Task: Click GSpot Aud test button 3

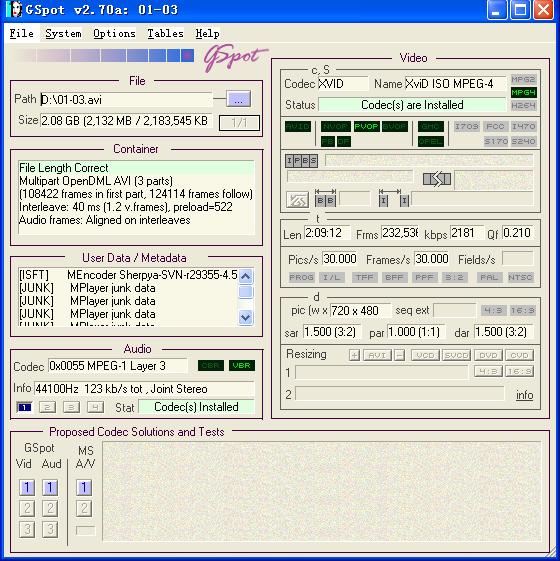Action: [x=50, y=530]
